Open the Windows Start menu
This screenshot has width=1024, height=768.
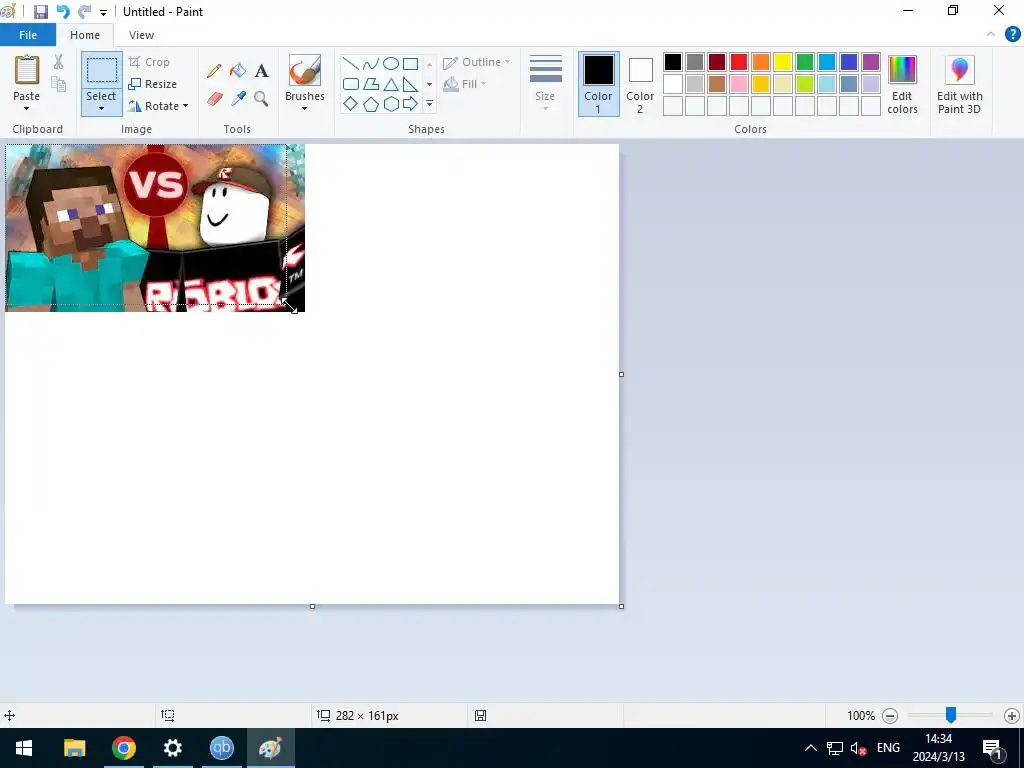pos(24,748)
